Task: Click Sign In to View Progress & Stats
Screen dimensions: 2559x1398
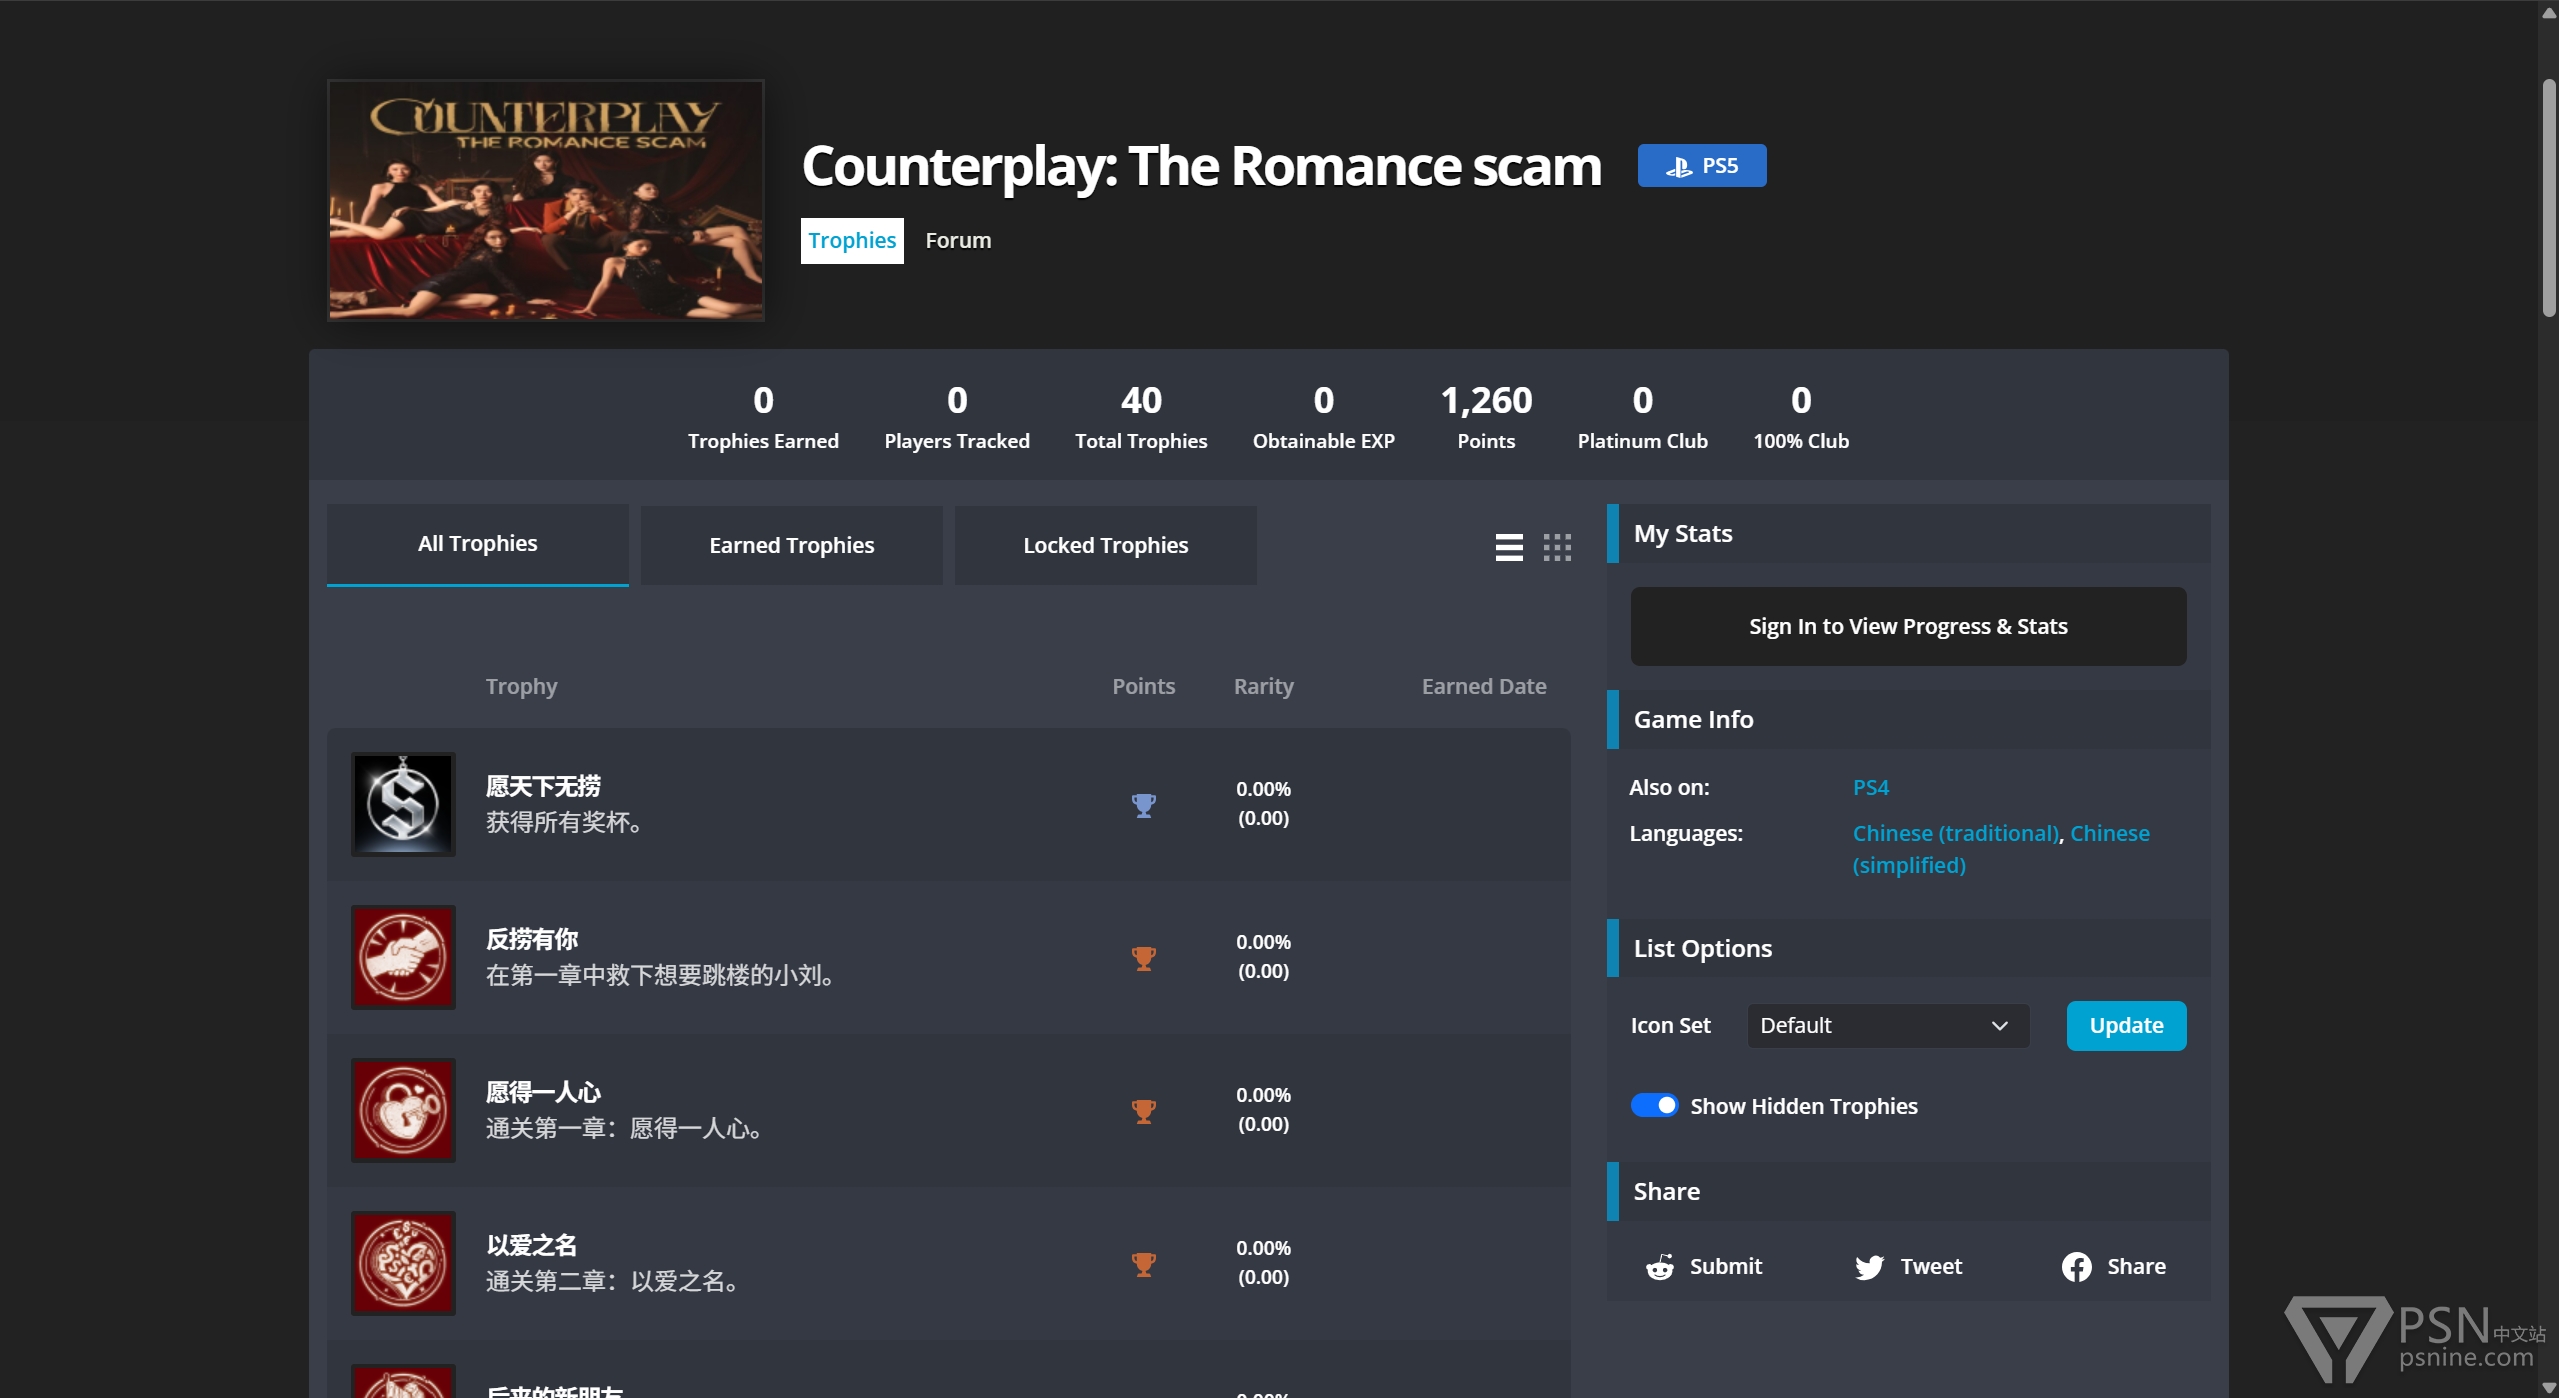Action: pos(1907,627)
